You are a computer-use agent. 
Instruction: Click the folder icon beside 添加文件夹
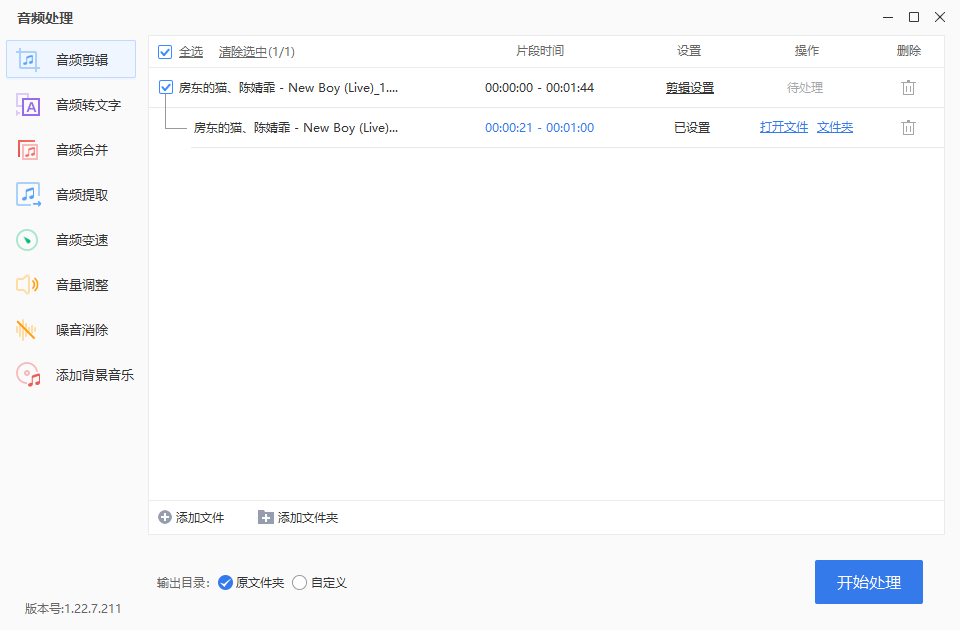point(266,517)
